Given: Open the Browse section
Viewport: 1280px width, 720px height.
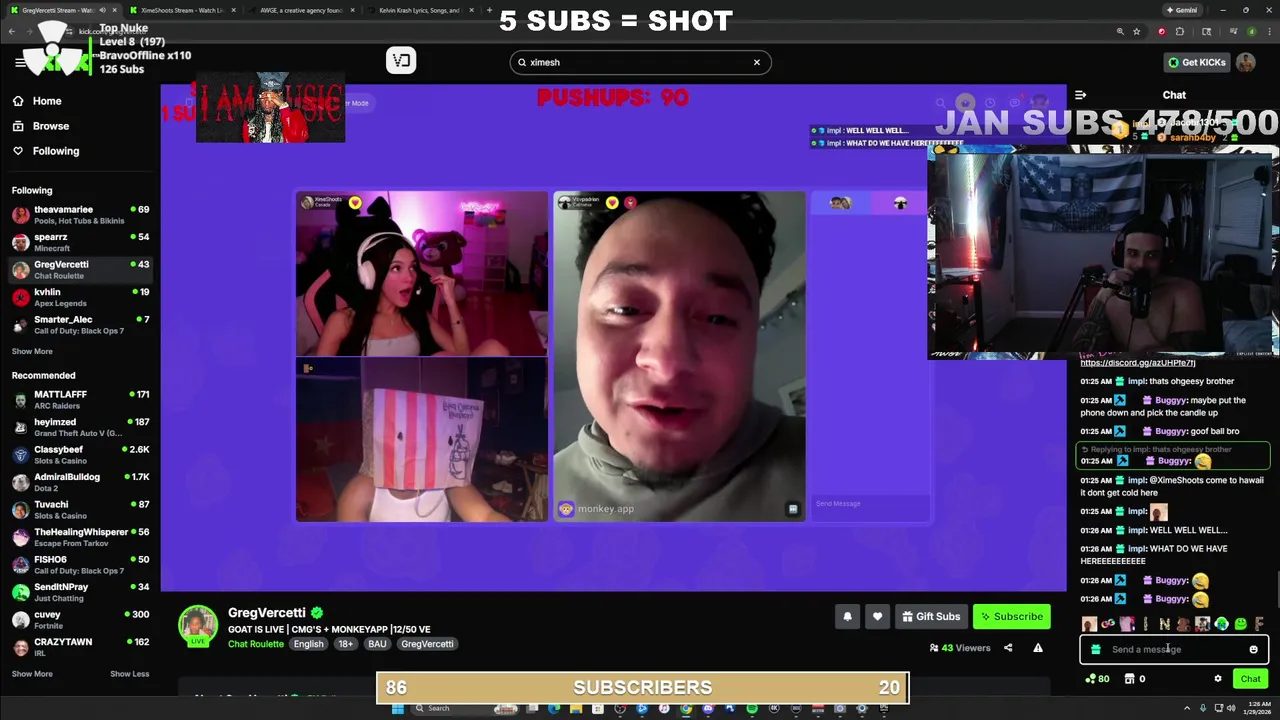Looking at the screenshot, I should point(40,126).
